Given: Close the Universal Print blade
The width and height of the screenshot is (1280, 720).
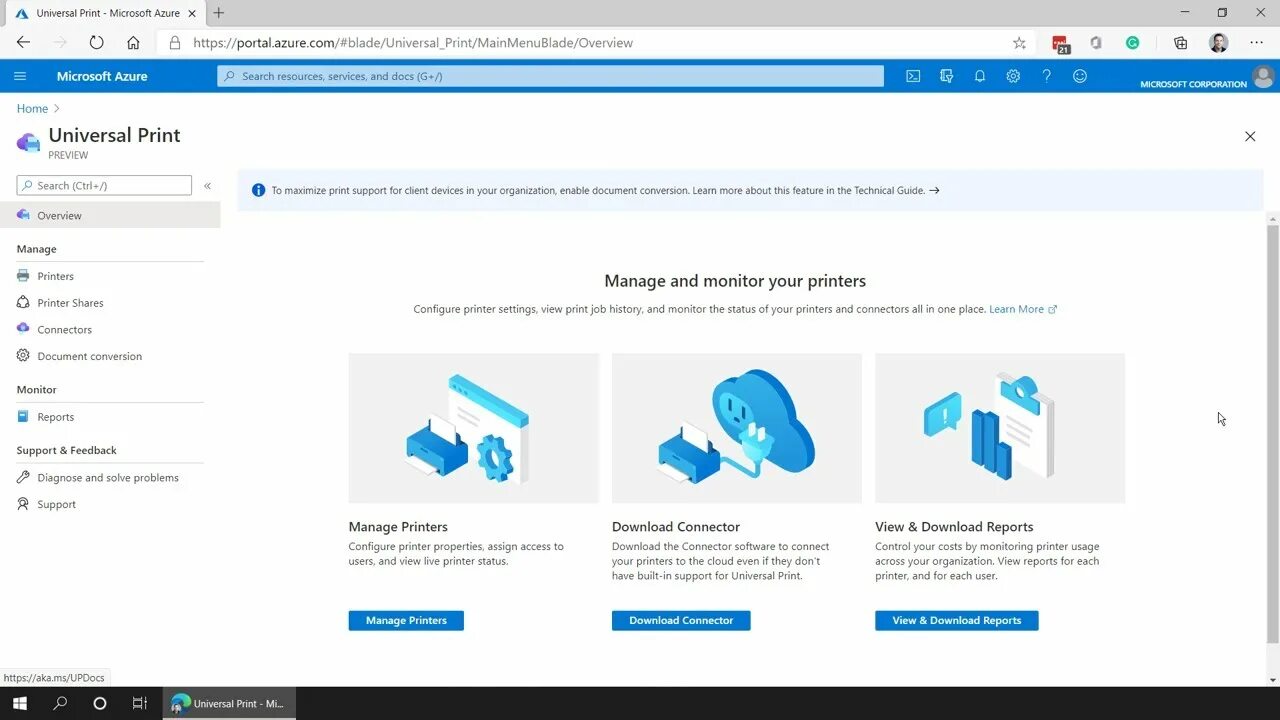Looking at the screenshot, I should pos(1250,136).
